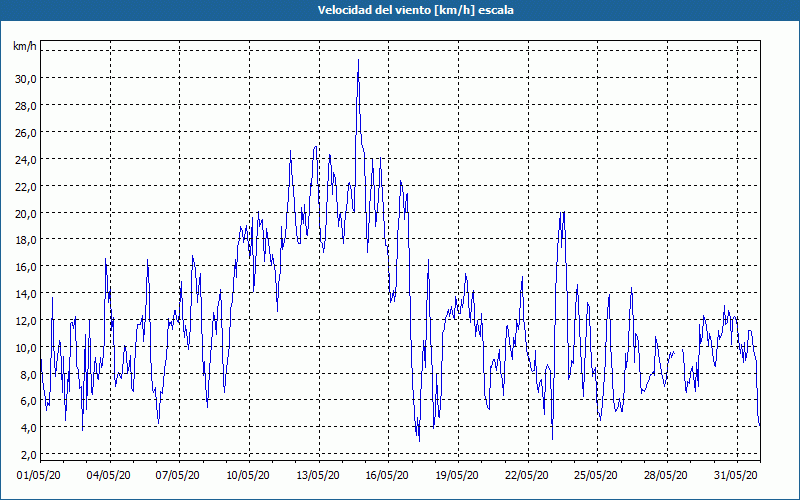Image resolution: width=800 pixels, height=500 pixels.
Task: Click the '26,0' y-axis value
Action: pyautogui.click(x=26, y=133)
